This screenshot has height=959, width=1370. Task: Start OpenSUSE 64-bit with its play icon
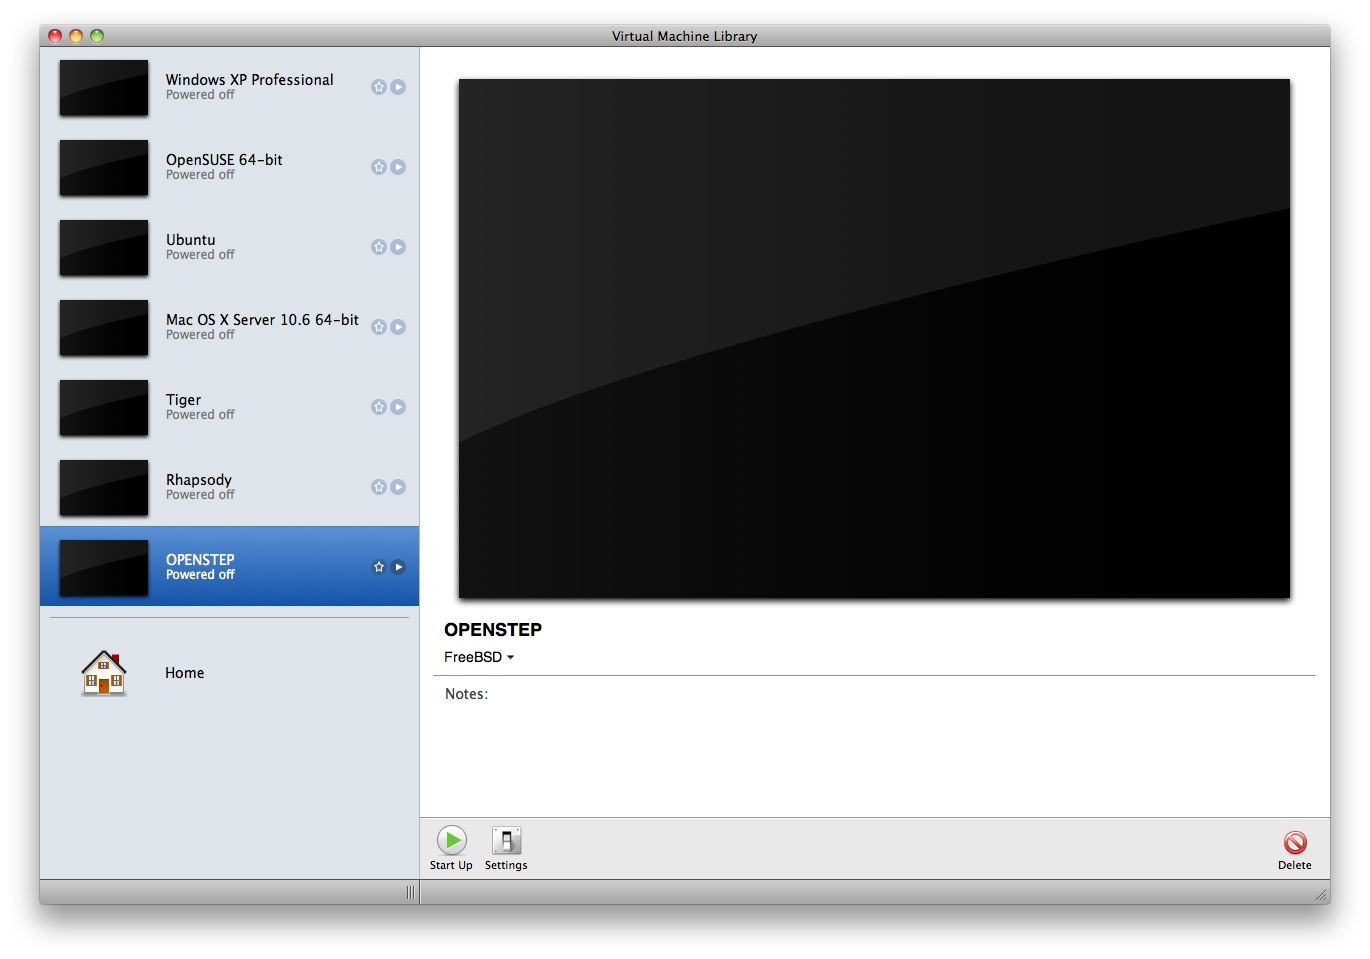coord(398,167)
